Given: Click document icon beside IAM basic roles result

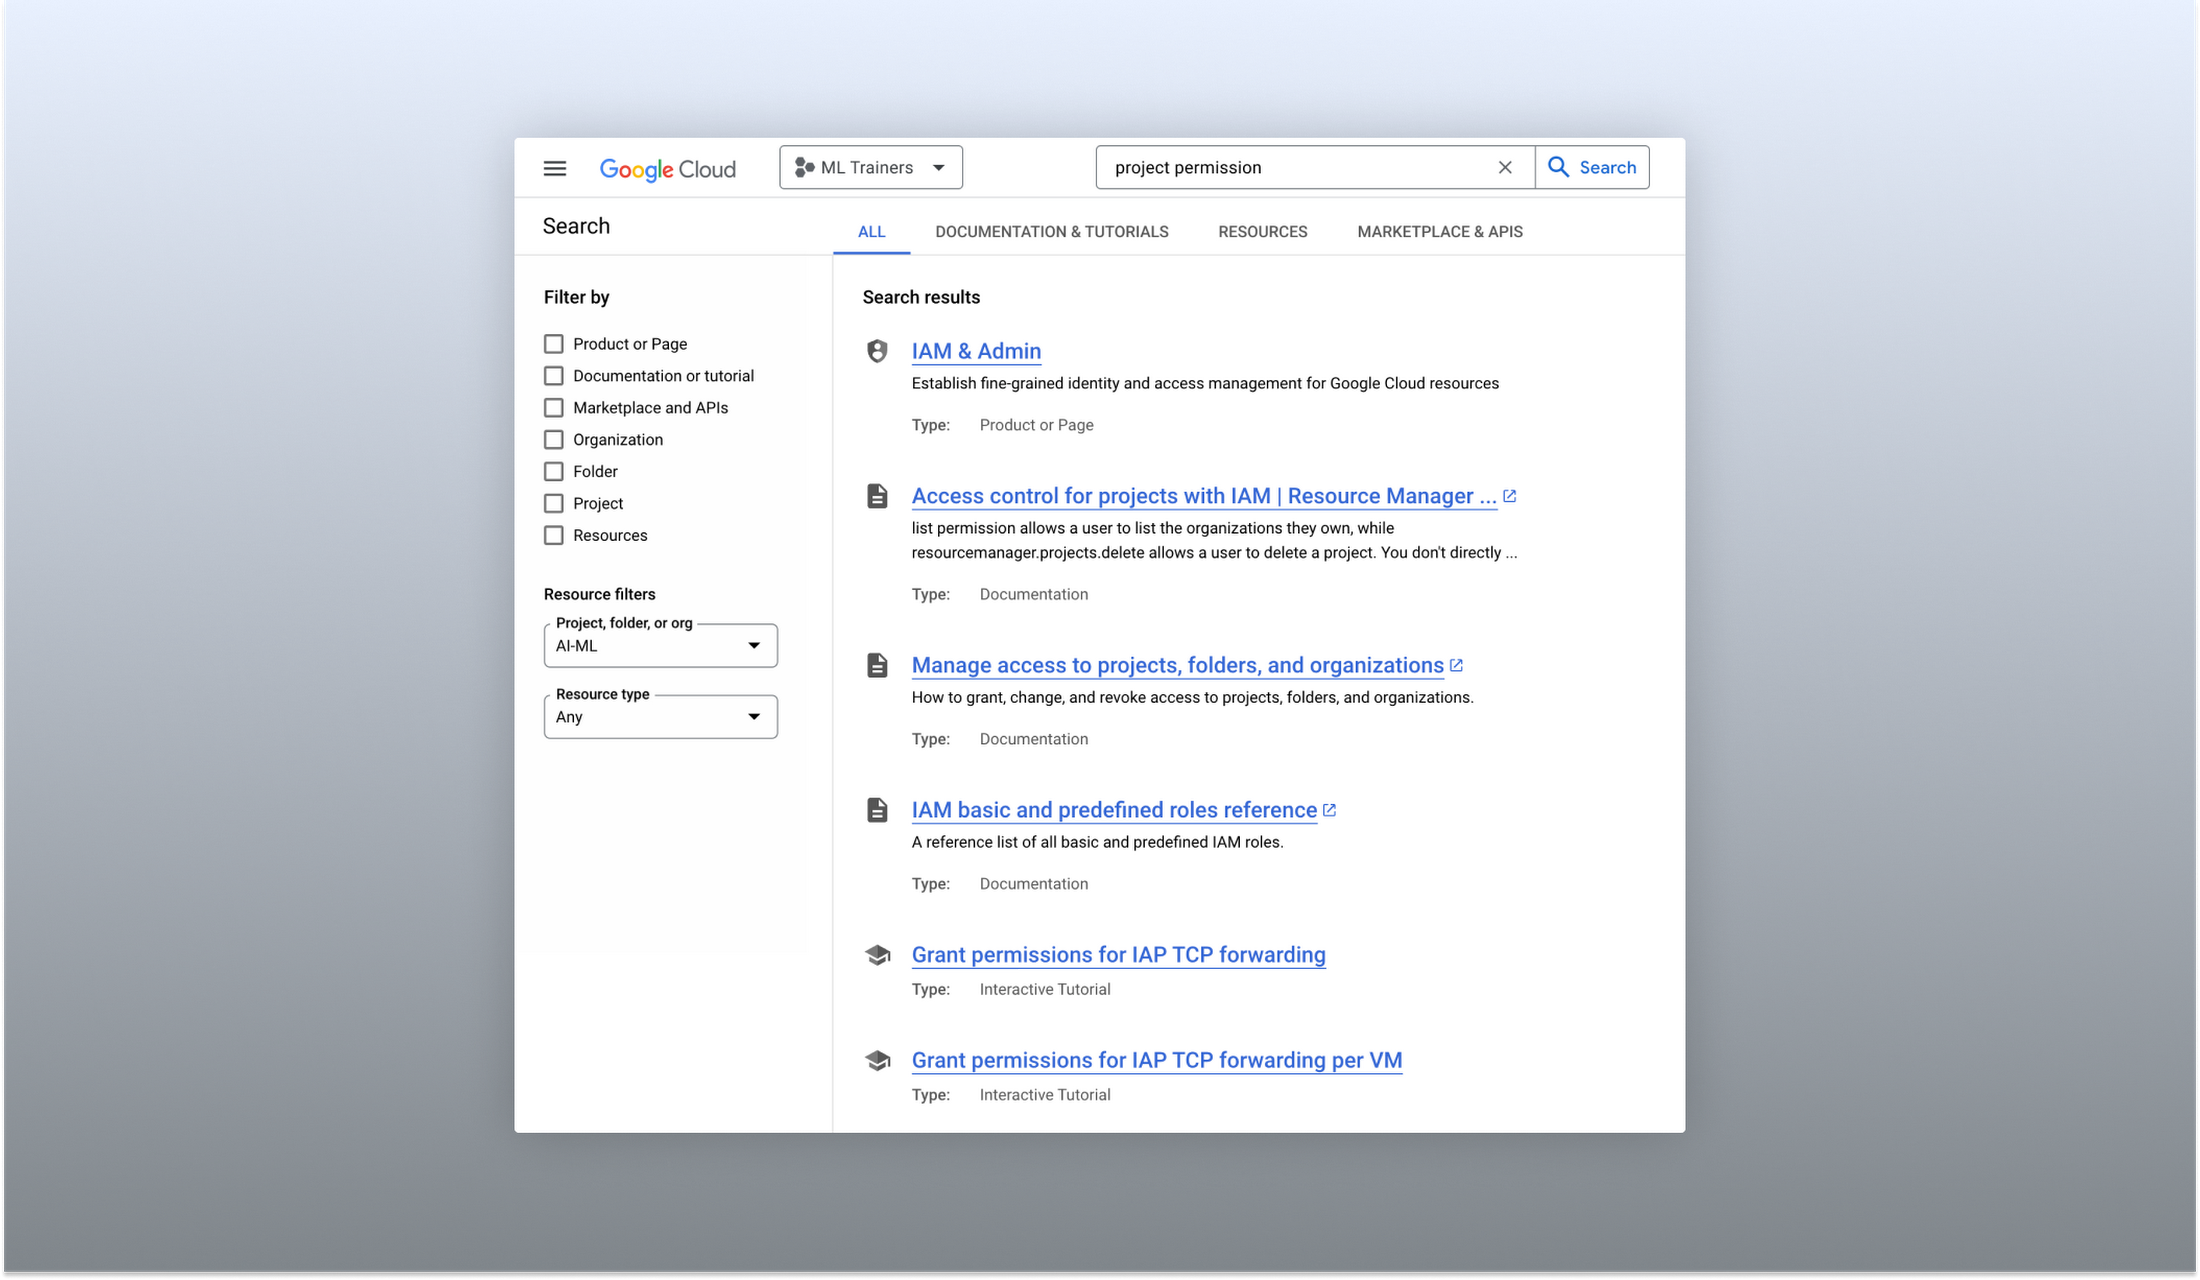Looking at the screenshot, I should pyautogui.click(x=877, y=810).
